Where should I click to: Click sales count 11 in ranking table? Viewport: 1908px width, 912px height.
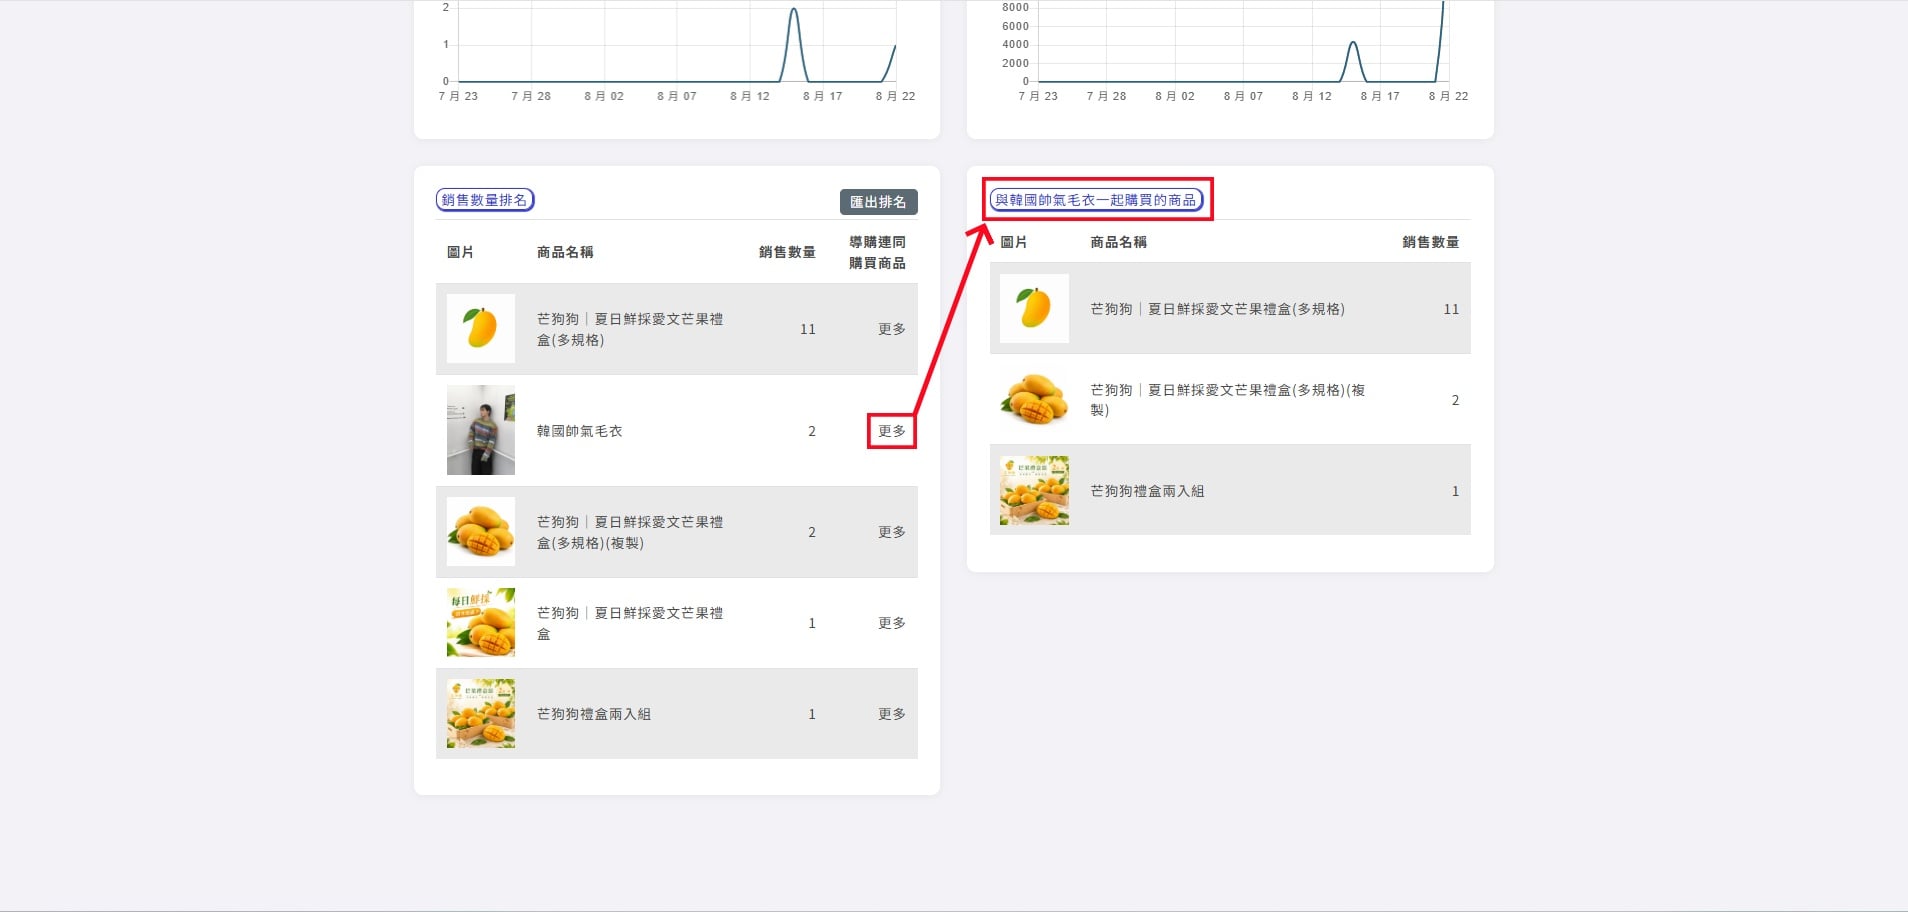tap(808, 329)
